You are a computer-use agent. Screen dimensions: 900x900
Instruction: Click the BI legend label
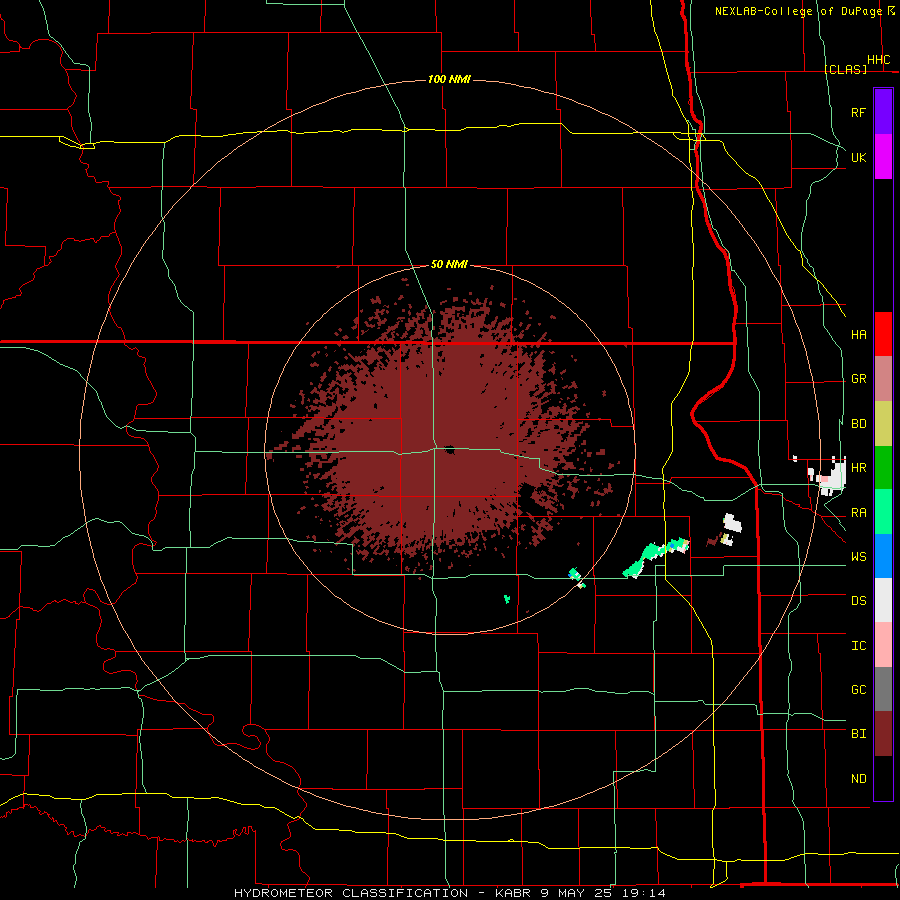(x=858, y=734)
